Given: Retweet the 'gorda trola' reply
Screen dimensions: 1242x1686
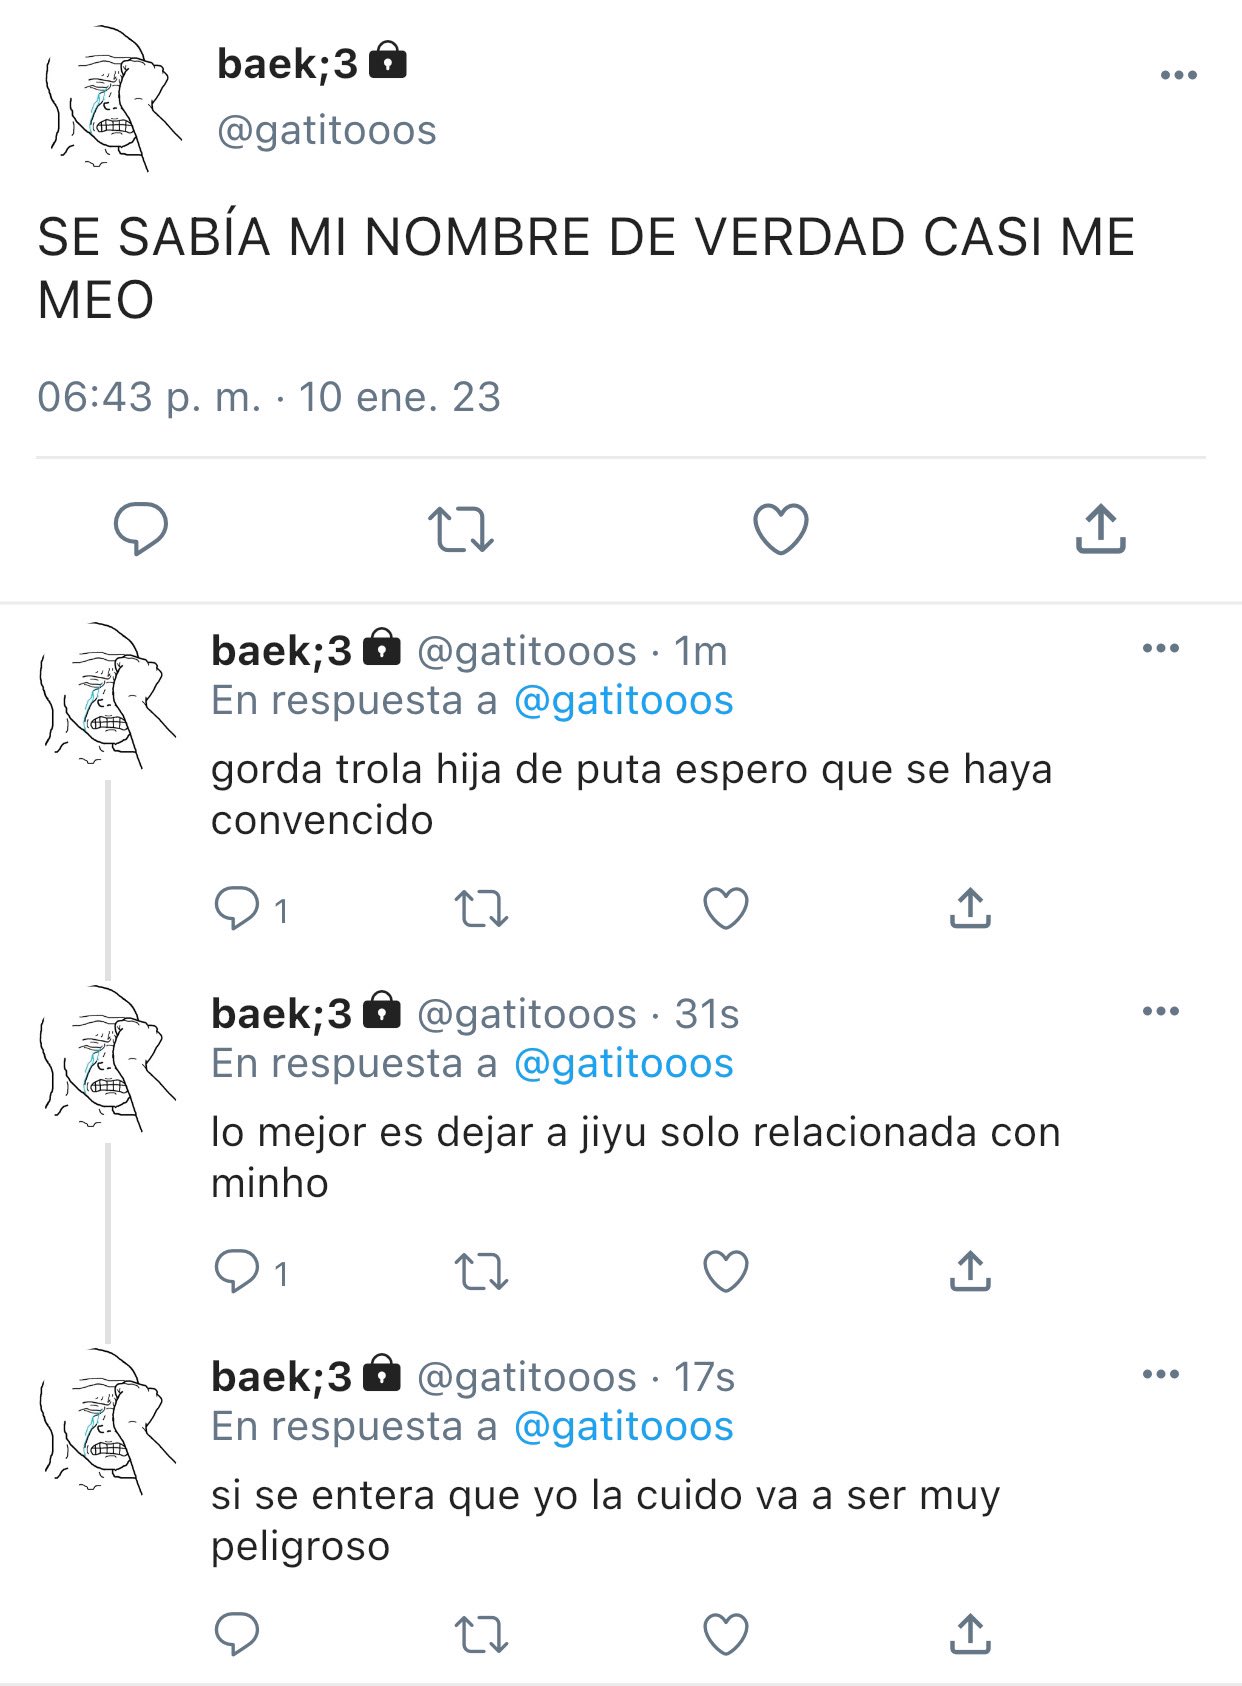Looking at the screenshot, I should [x=482, y=910].
